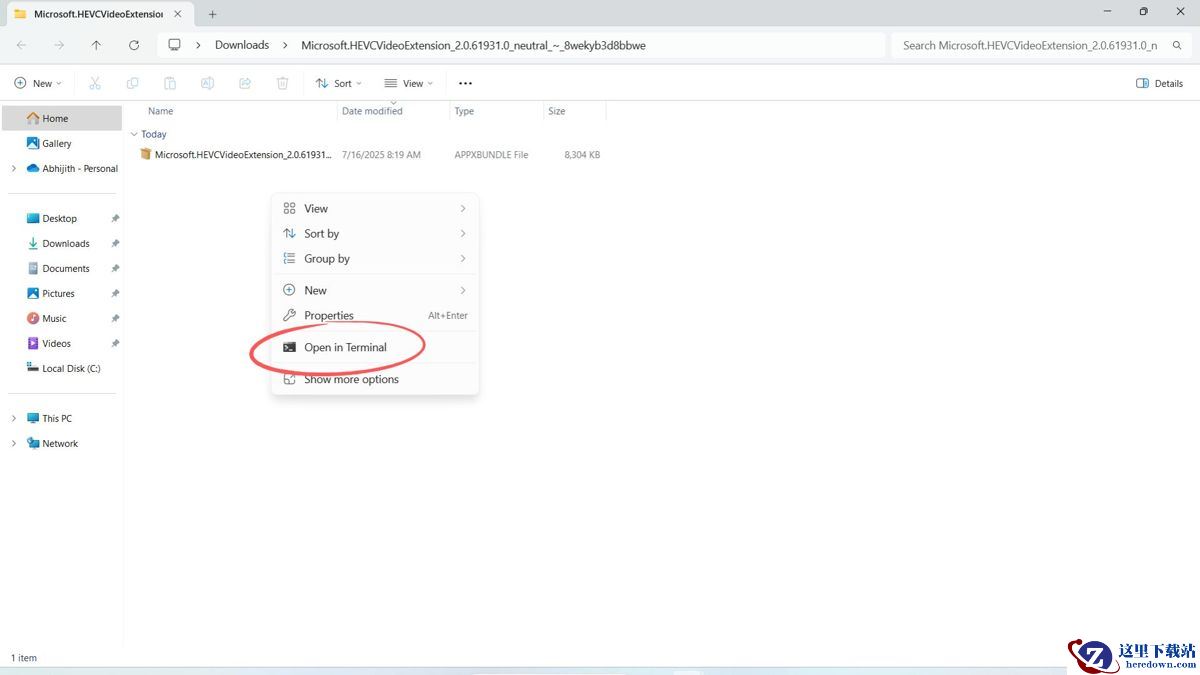Select Home in navigation pane
The height and width of the screenshot is (675, 1200).
click(62, 118)
